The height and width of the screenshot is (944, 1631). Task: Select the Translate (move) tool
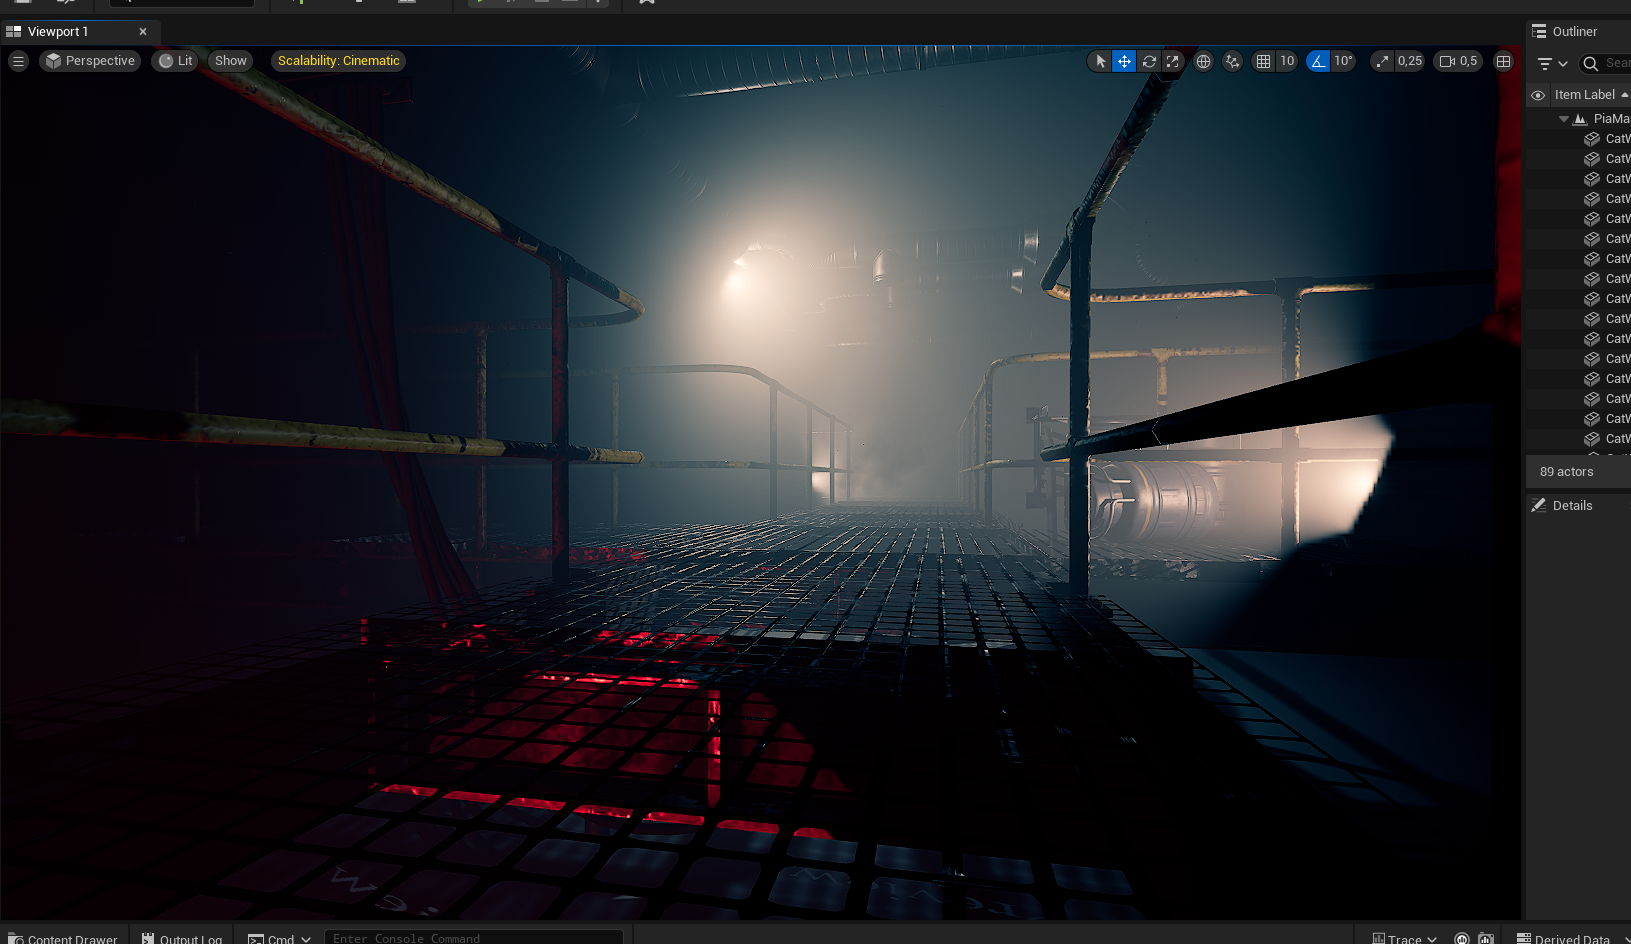[1124, 61]
